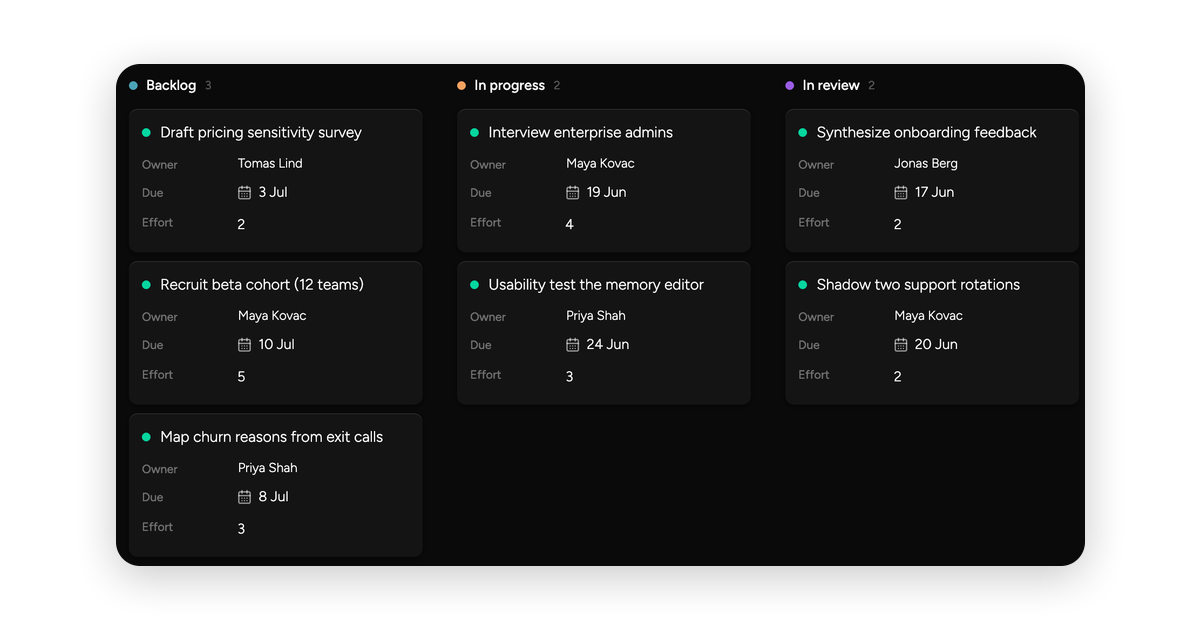Screen dimensions: 1200x630
Task: Click effort value 3 on Map churn reasons
Action: click(x=241, y=529)
